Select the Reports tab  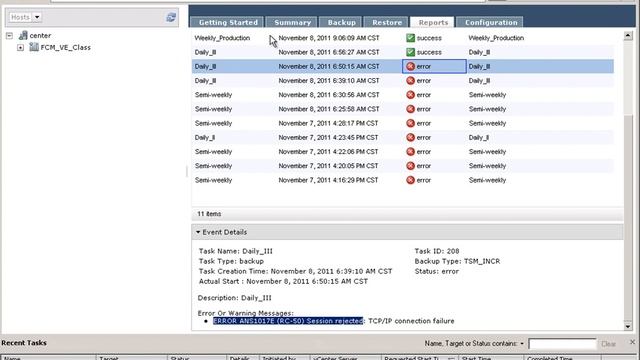433,22
